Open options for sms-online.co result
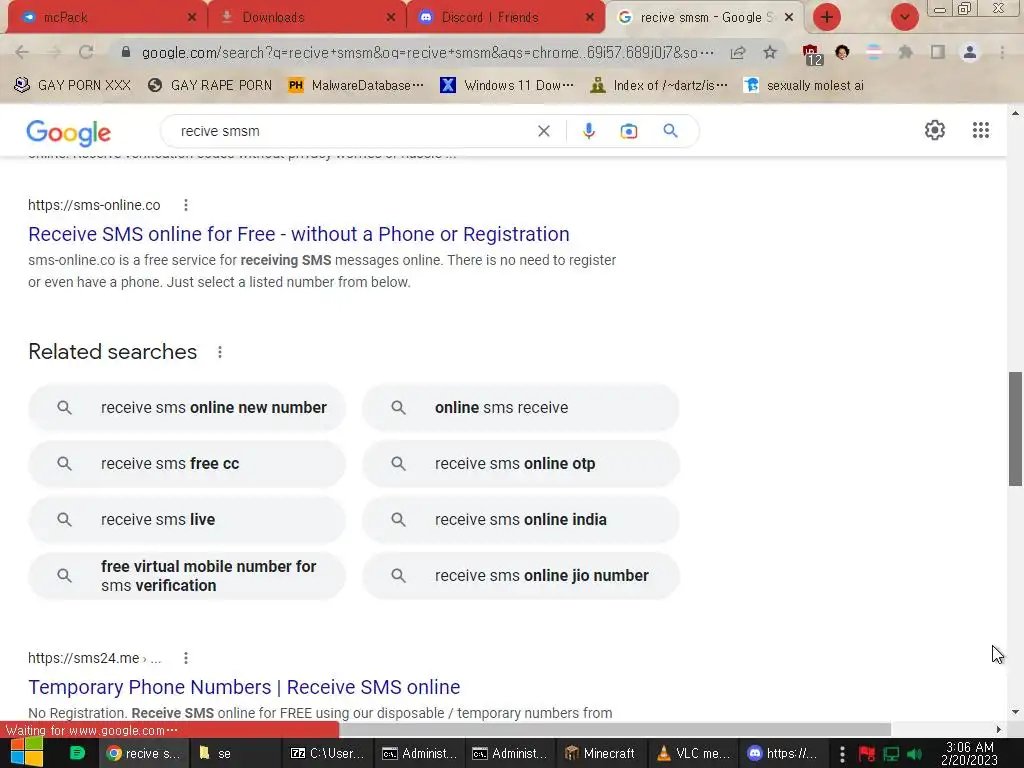This screenshot has height=768, width=1024. tap(186, 205)
